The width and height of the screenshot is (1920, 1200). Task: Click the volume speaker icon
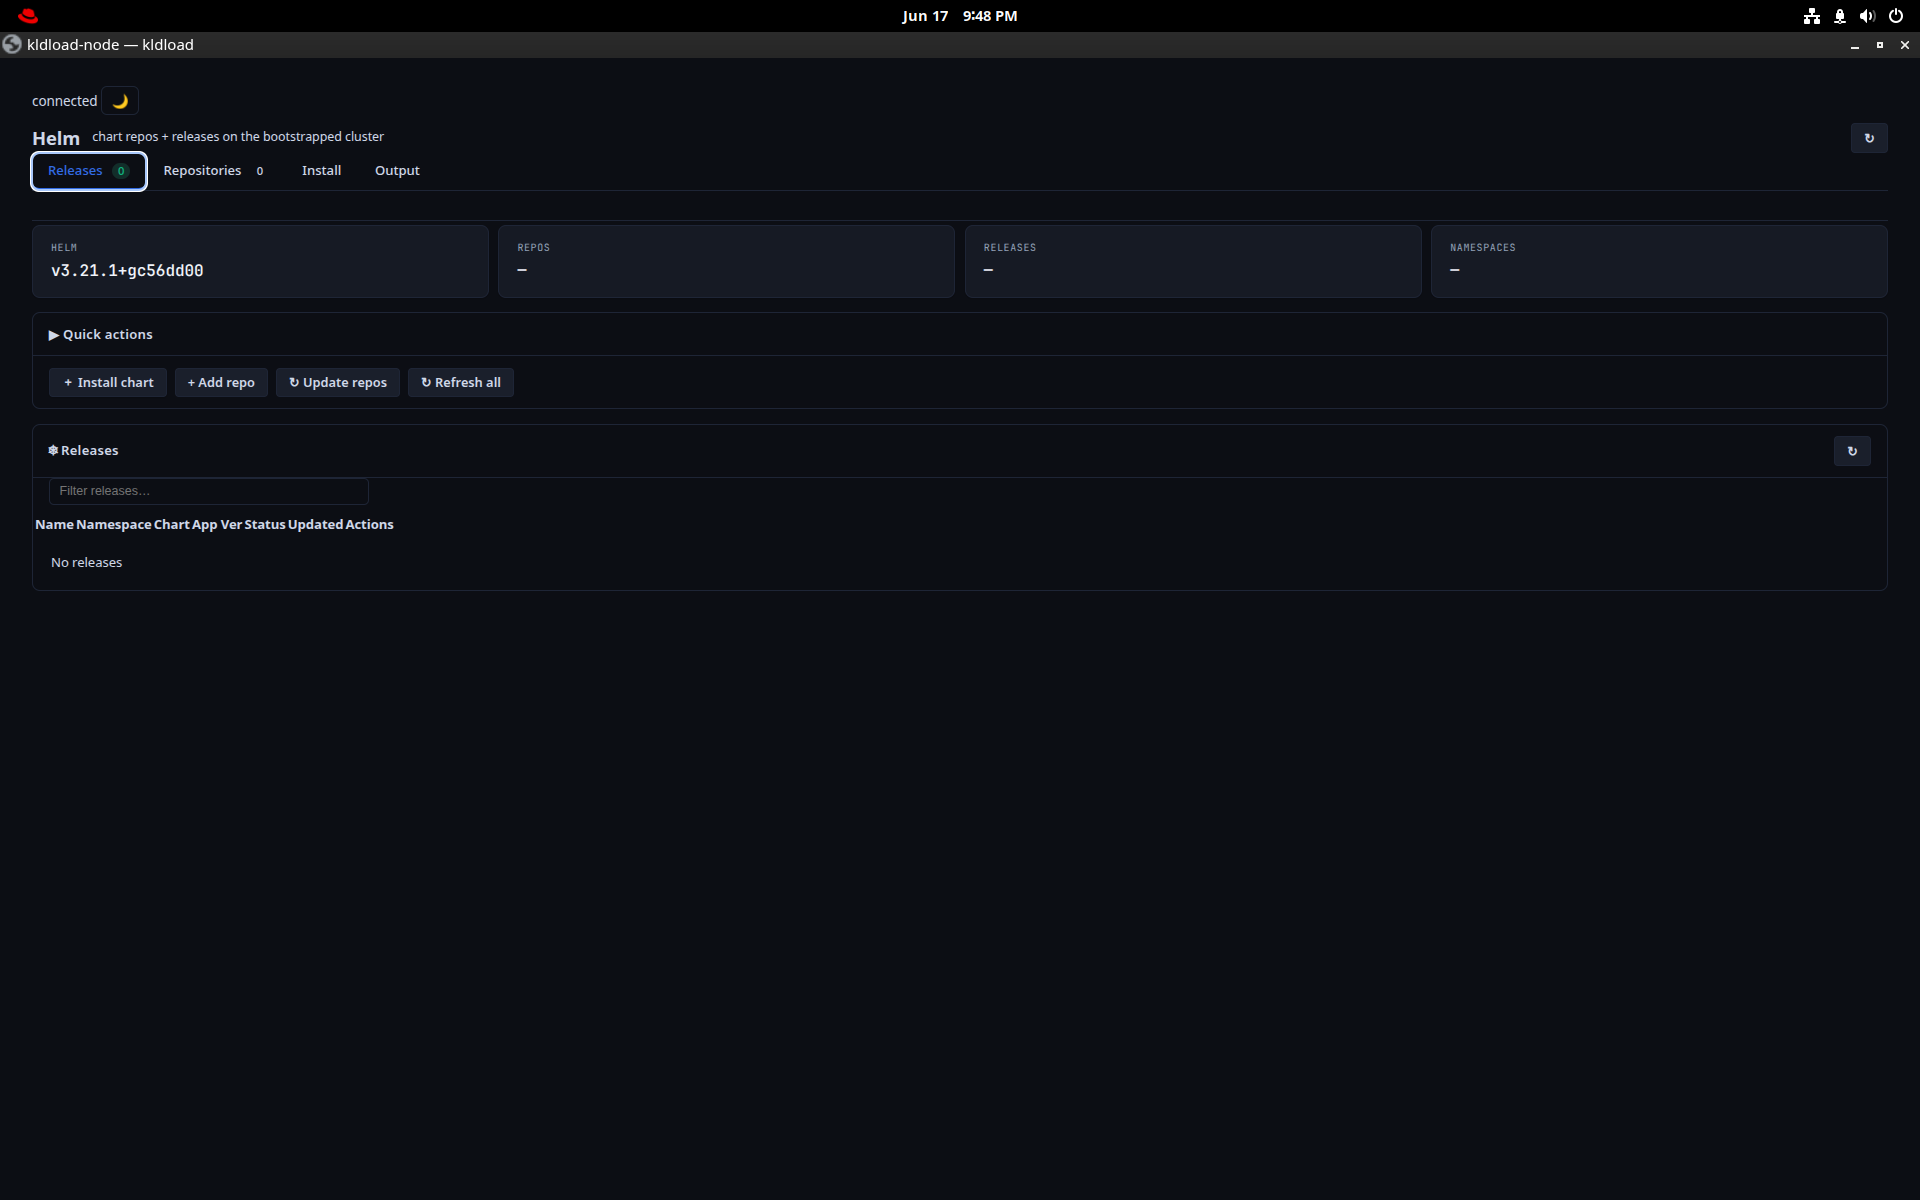(1867, 16)
